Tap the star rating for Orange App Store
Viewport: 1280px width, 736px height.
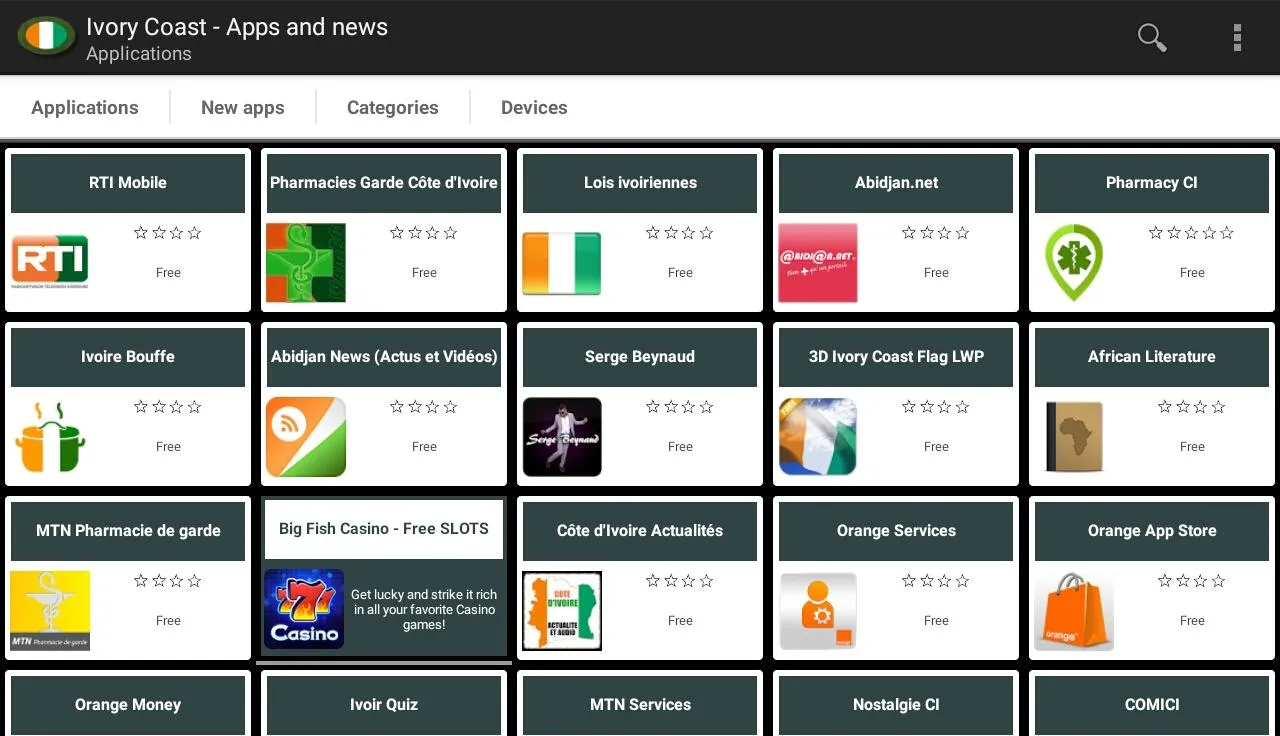pos(1192,581)
